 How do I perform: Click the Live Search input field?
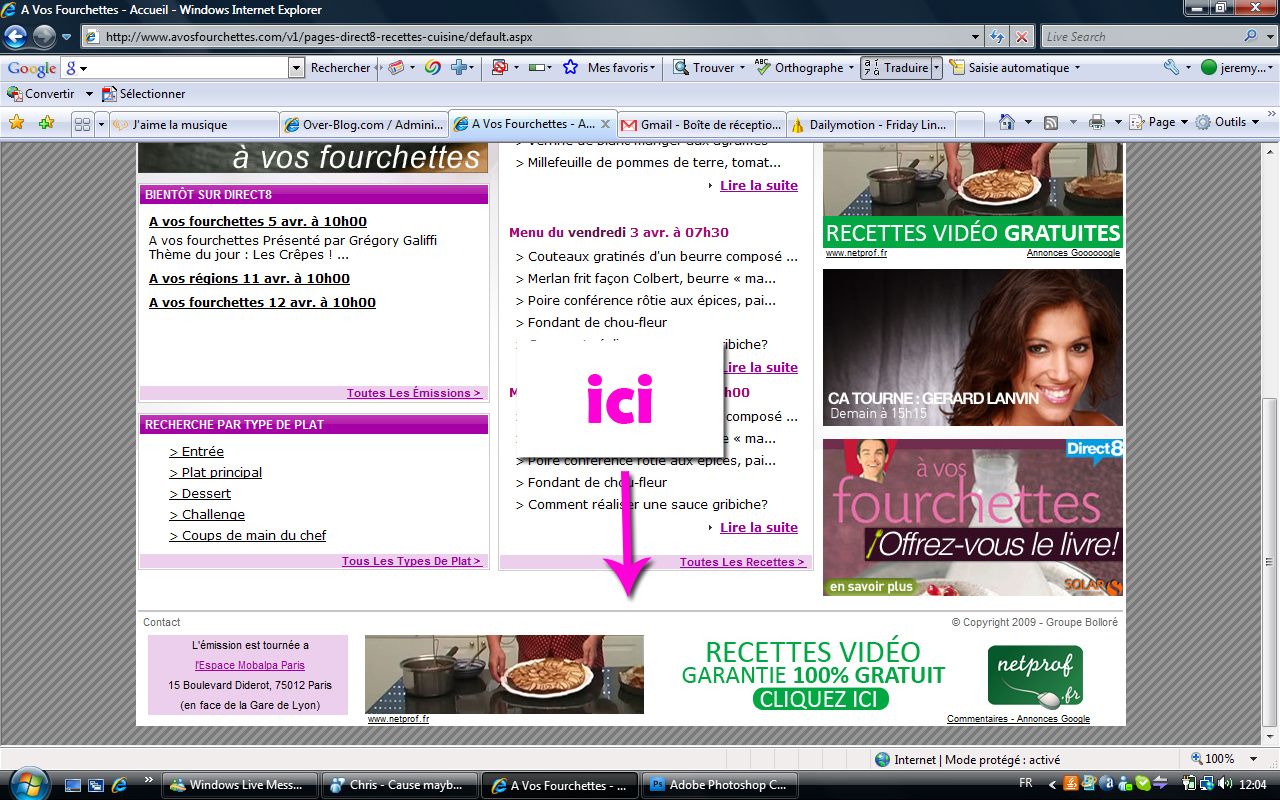1141,37
